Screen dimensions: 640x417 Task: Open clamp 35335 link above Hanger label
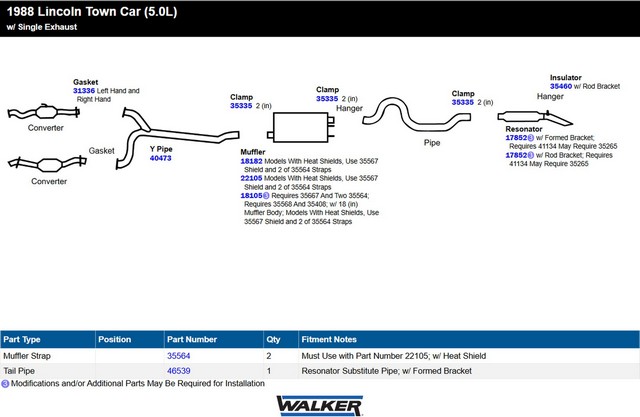[327, 98]
